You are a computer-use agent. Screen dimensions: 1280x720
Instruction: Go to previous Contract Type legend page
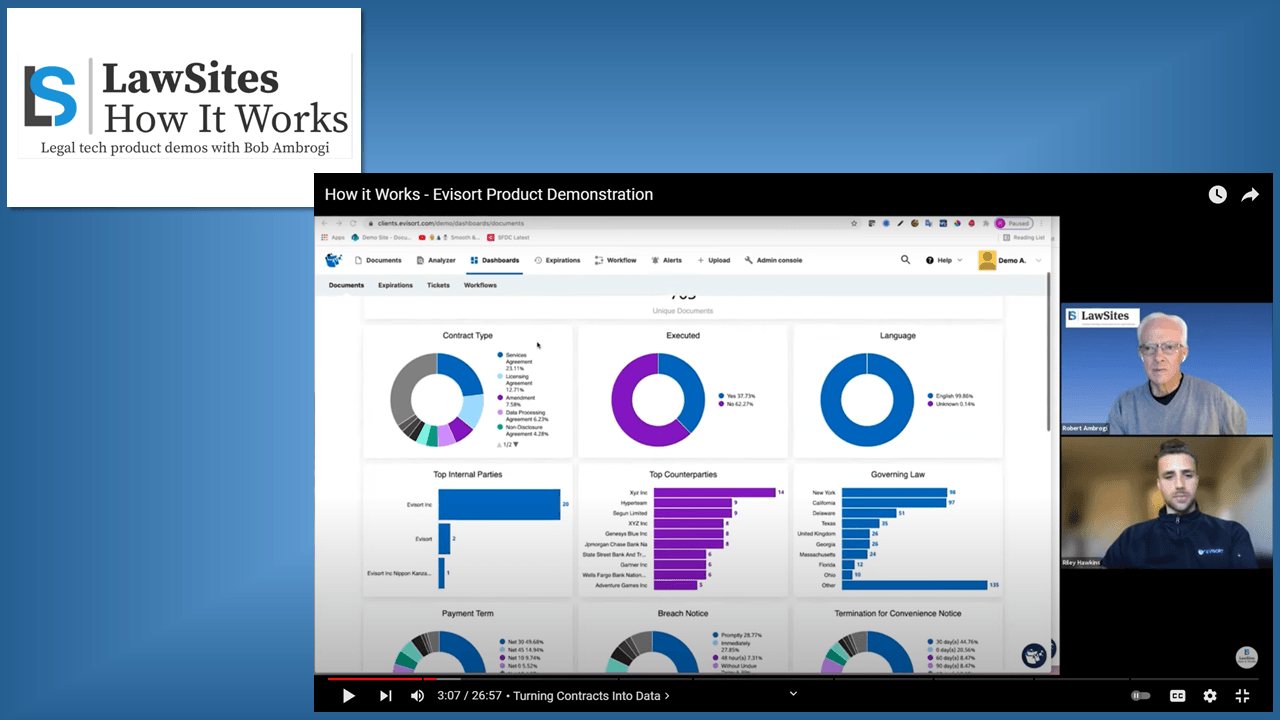pos(499,444)
